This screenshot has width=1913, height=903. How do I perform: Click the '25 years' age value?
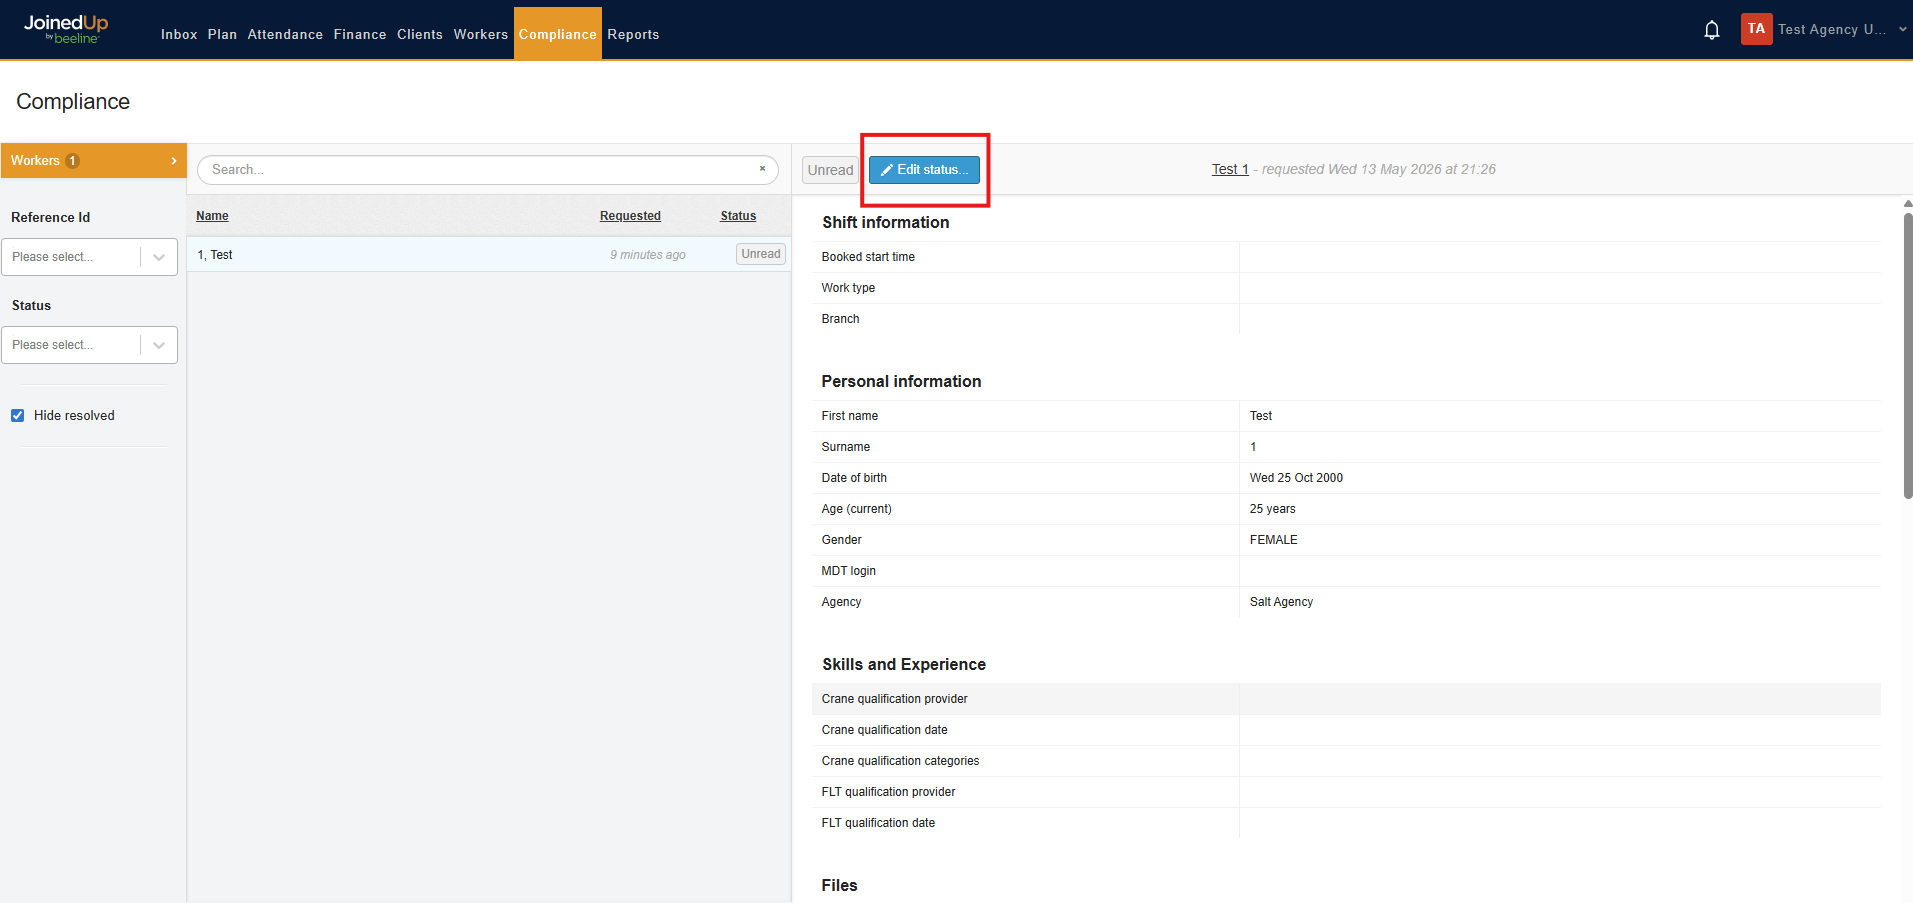pyautogui.click(x=1272, y=509)
